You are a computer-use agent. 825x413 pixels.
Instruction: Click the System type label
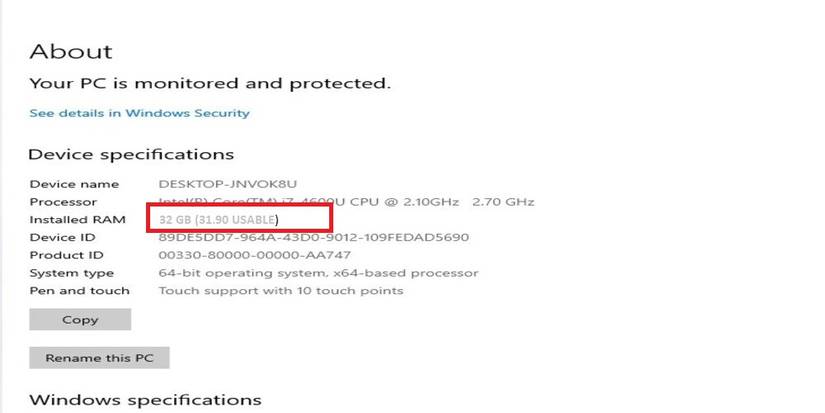point(71,273)
